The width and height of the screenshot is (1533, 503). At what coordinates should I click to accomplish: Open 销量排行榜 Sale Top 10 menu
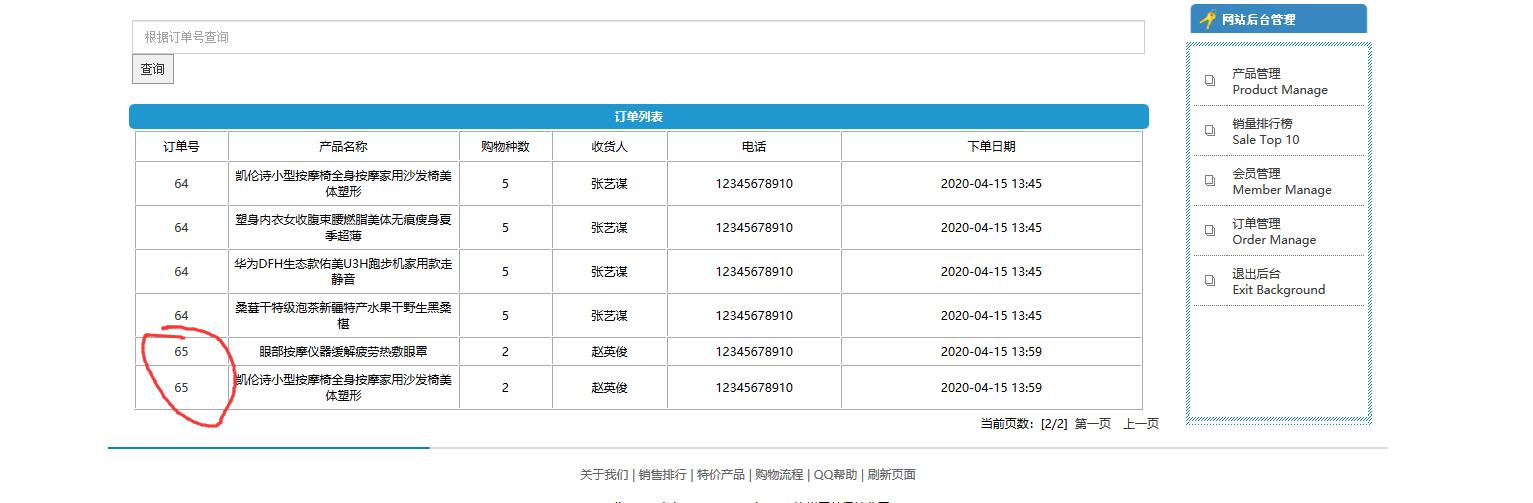point(1265,131)
